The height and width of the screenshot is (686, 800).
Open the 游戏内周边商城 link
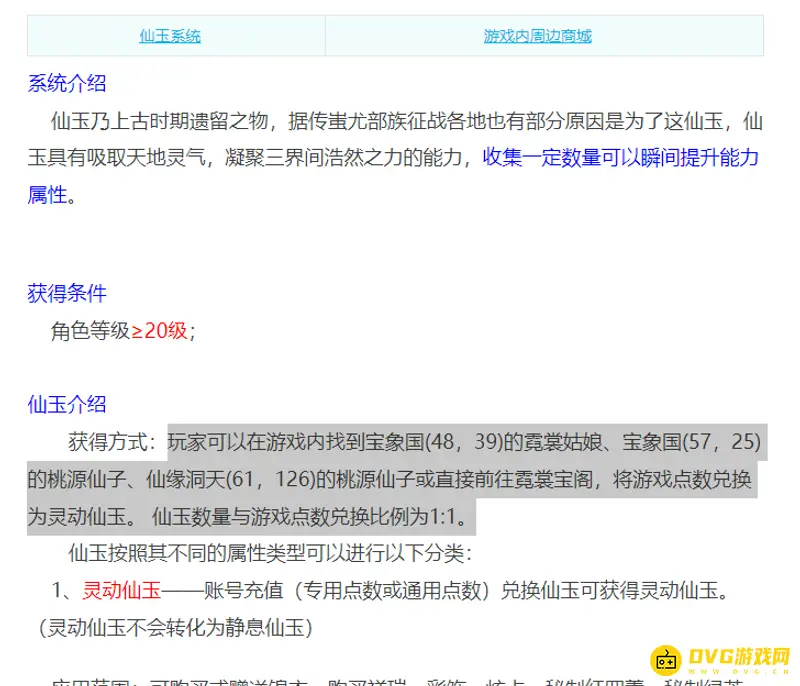[x=538, y=36]
